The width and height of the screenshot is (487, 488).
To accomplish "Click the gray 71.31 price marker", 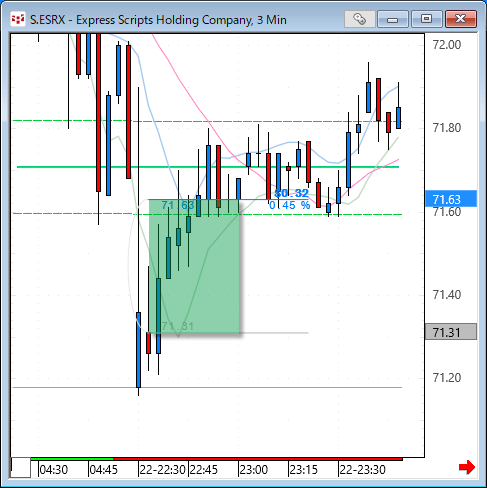I will (x=451, y=332).
